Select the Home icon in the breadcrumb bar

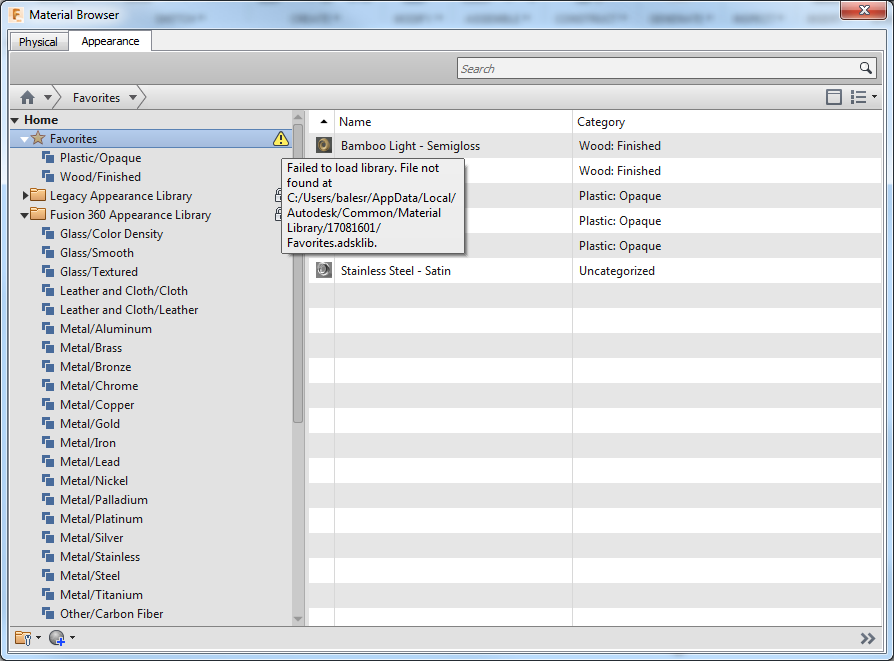coord(26,97)
